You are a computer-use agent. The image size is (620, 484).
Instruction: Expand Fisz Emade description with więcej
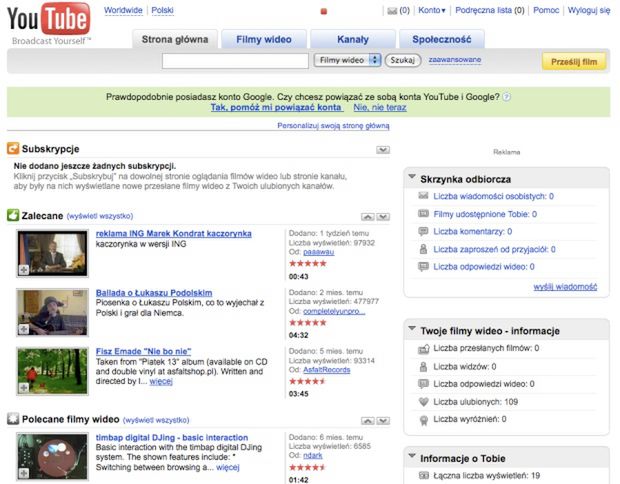point(161,381)
